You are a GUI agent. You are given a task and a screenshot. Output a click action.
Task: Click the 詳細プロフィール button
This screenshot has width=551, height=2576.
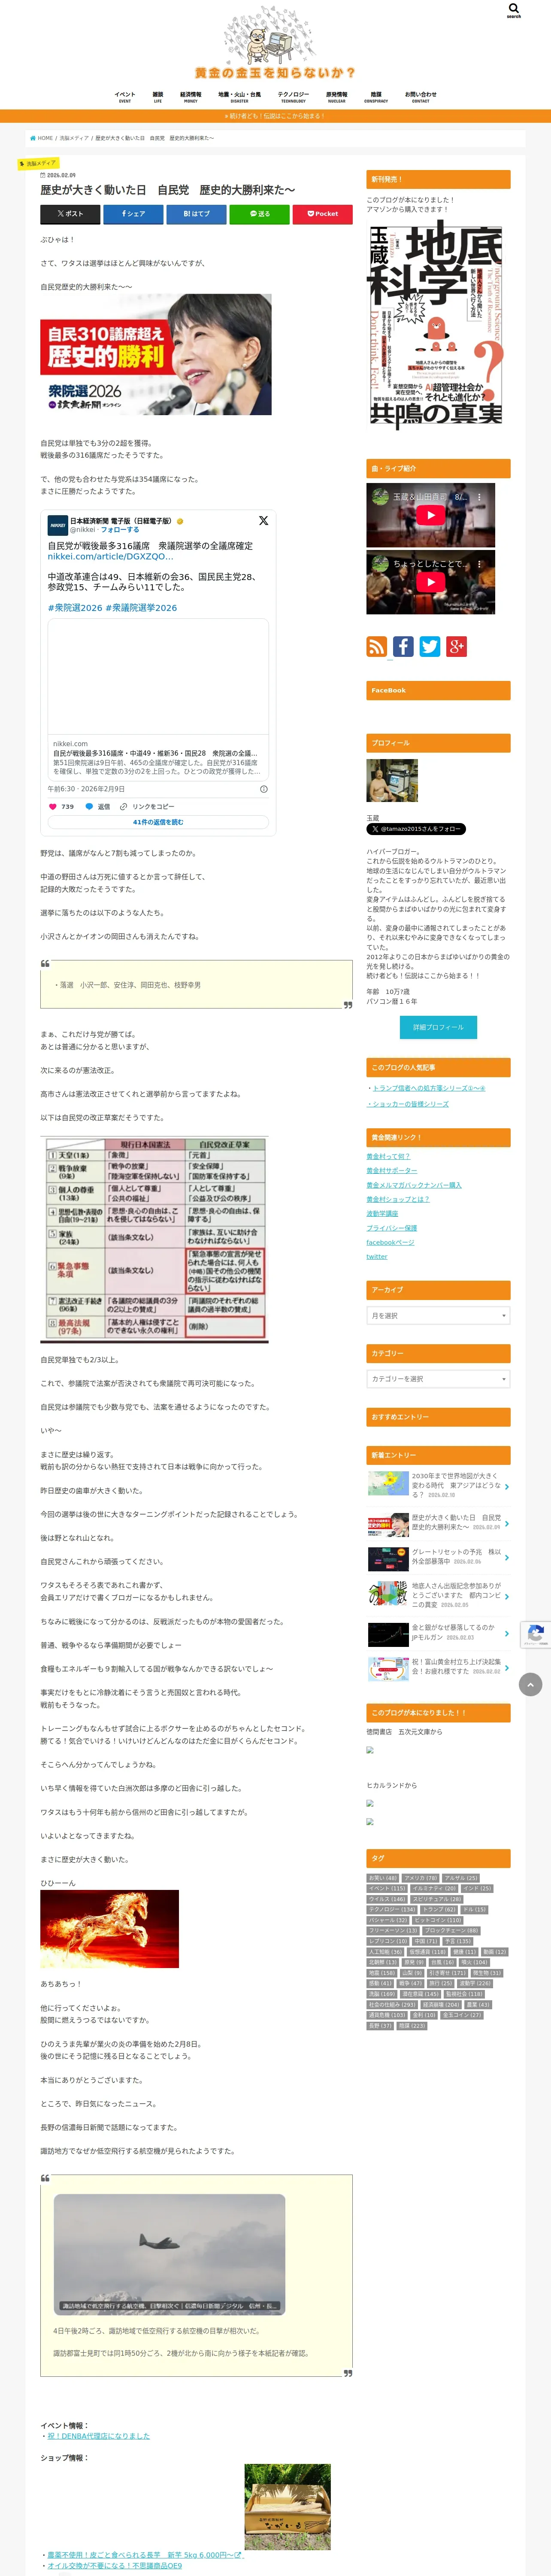[438, 1027]
